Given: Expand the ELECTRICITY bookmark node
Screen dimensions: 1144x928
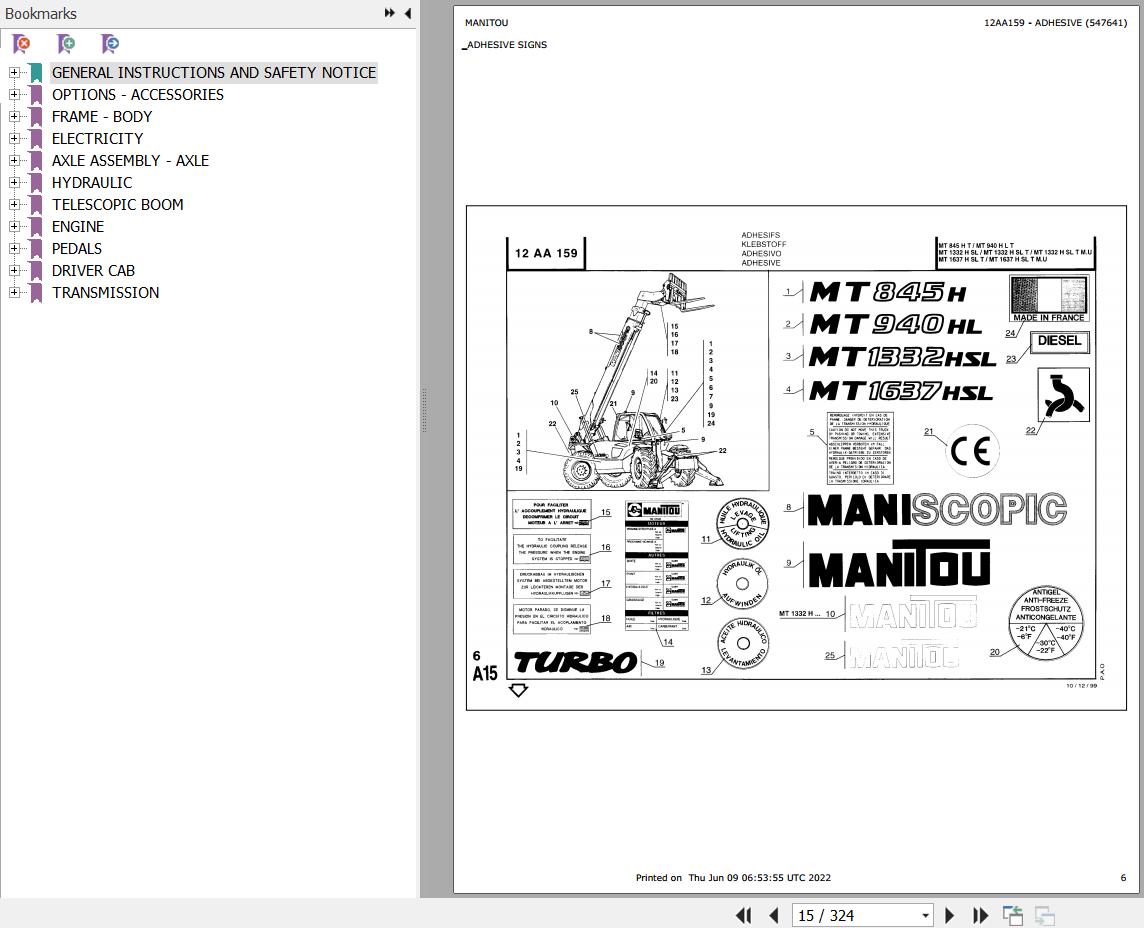Looking at the screenshot, I should coord(14,138).
